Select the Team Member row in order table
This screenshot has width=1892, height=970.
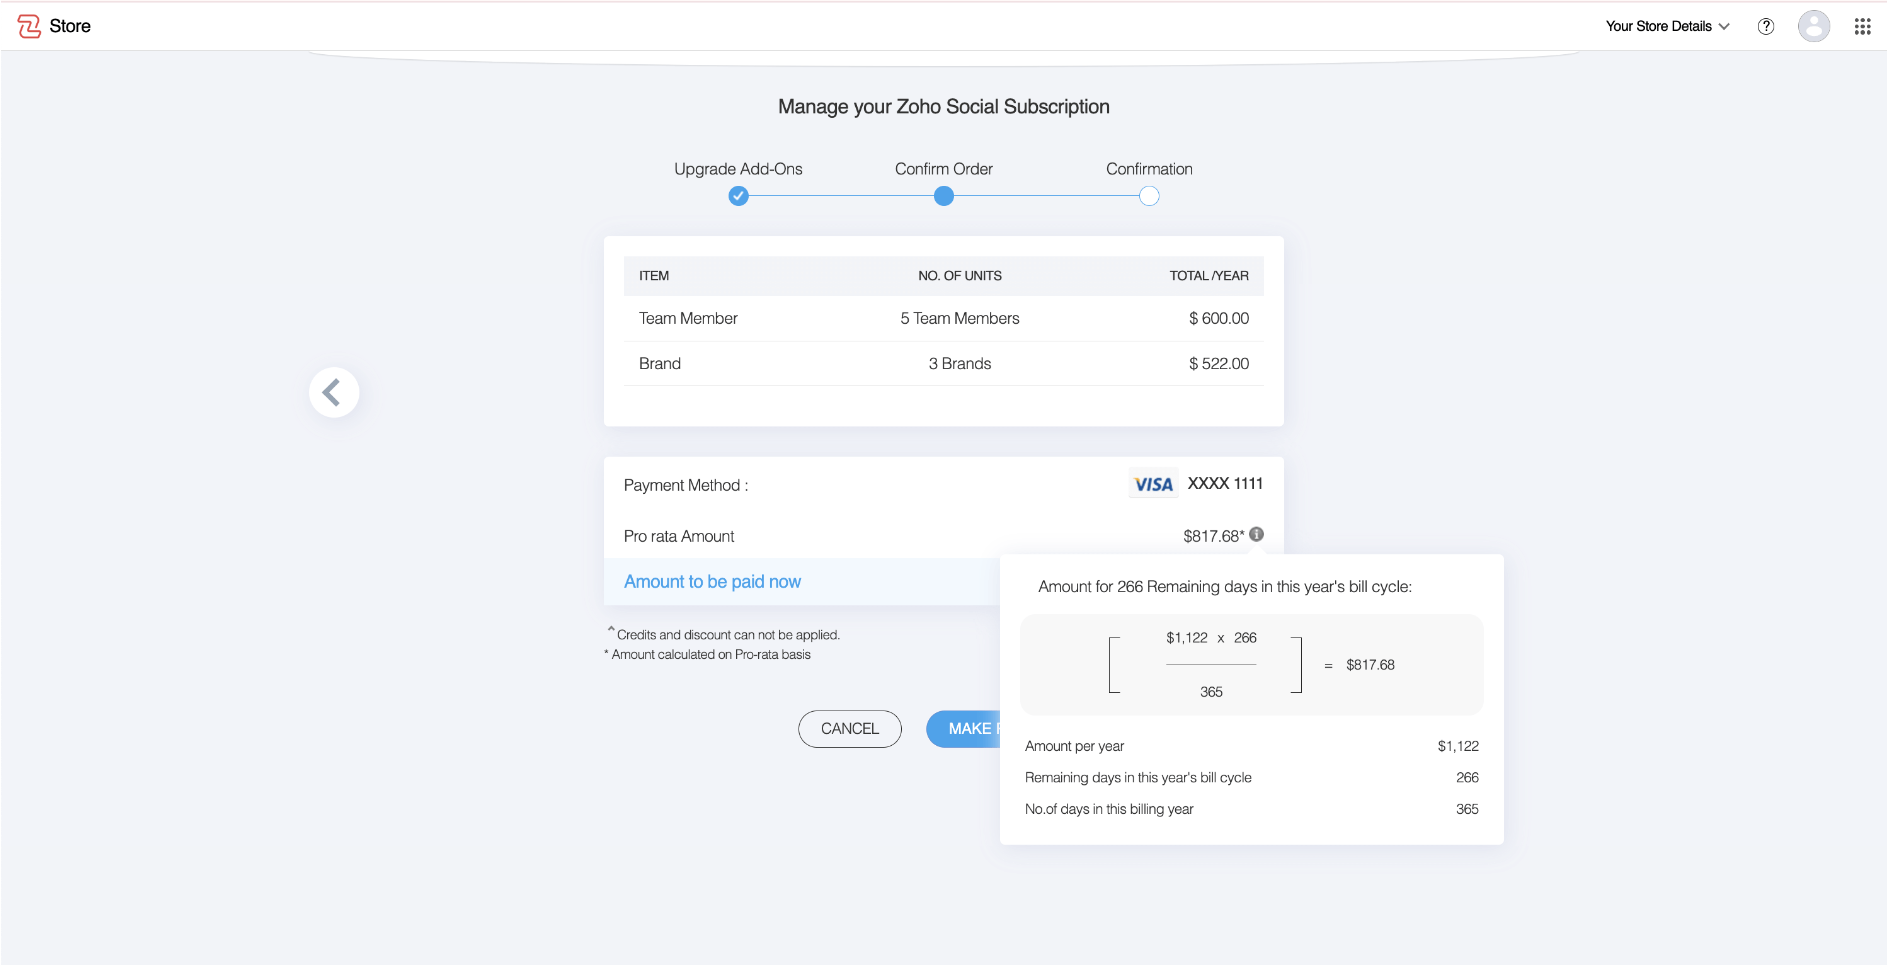pyautogui.click(x=943, y=318)
